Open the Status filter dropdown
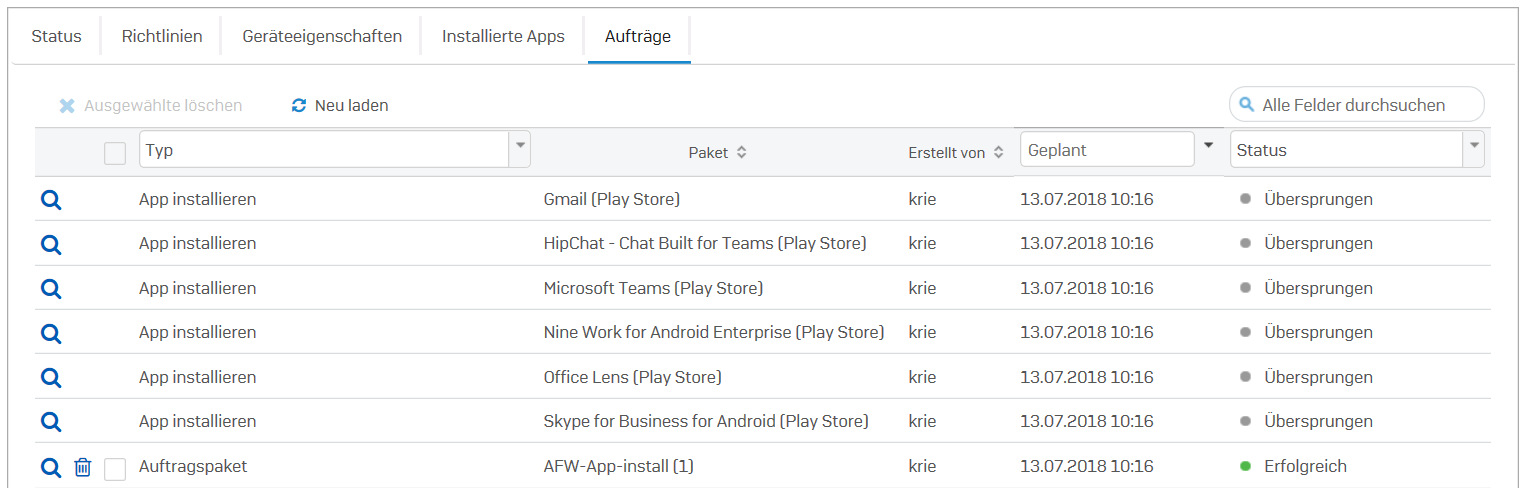This screenshot has height=488, width=1525. [1474, 149]
